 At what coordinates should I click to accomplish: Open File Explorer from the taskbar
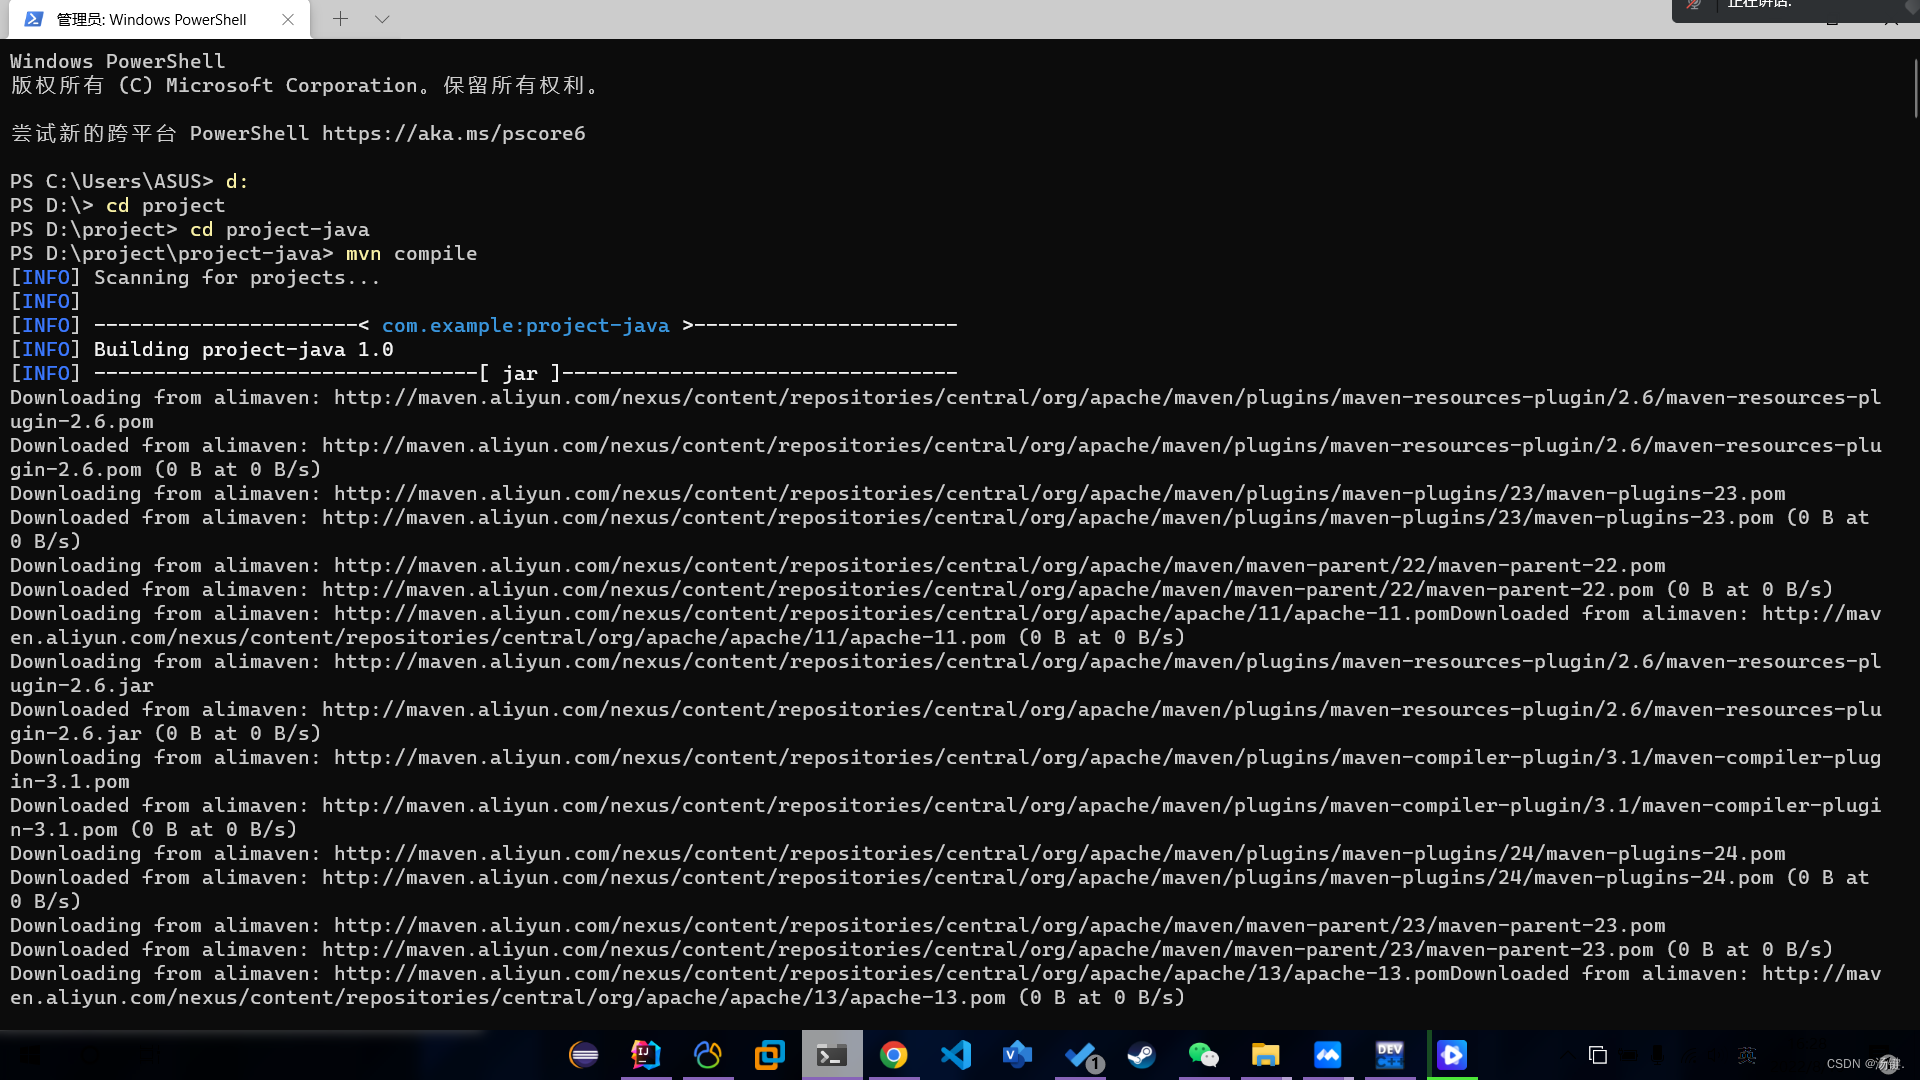click(x=1266, y=1055)
